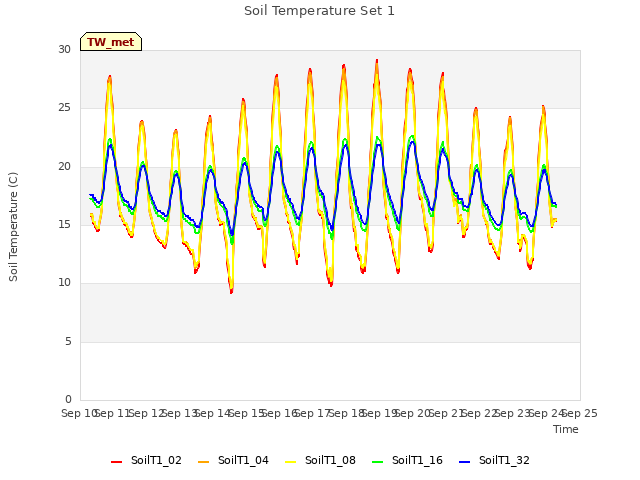Toggle the SoilT1_04 legend entry
This screenshot has width=640, height=480.
point(233,460)
